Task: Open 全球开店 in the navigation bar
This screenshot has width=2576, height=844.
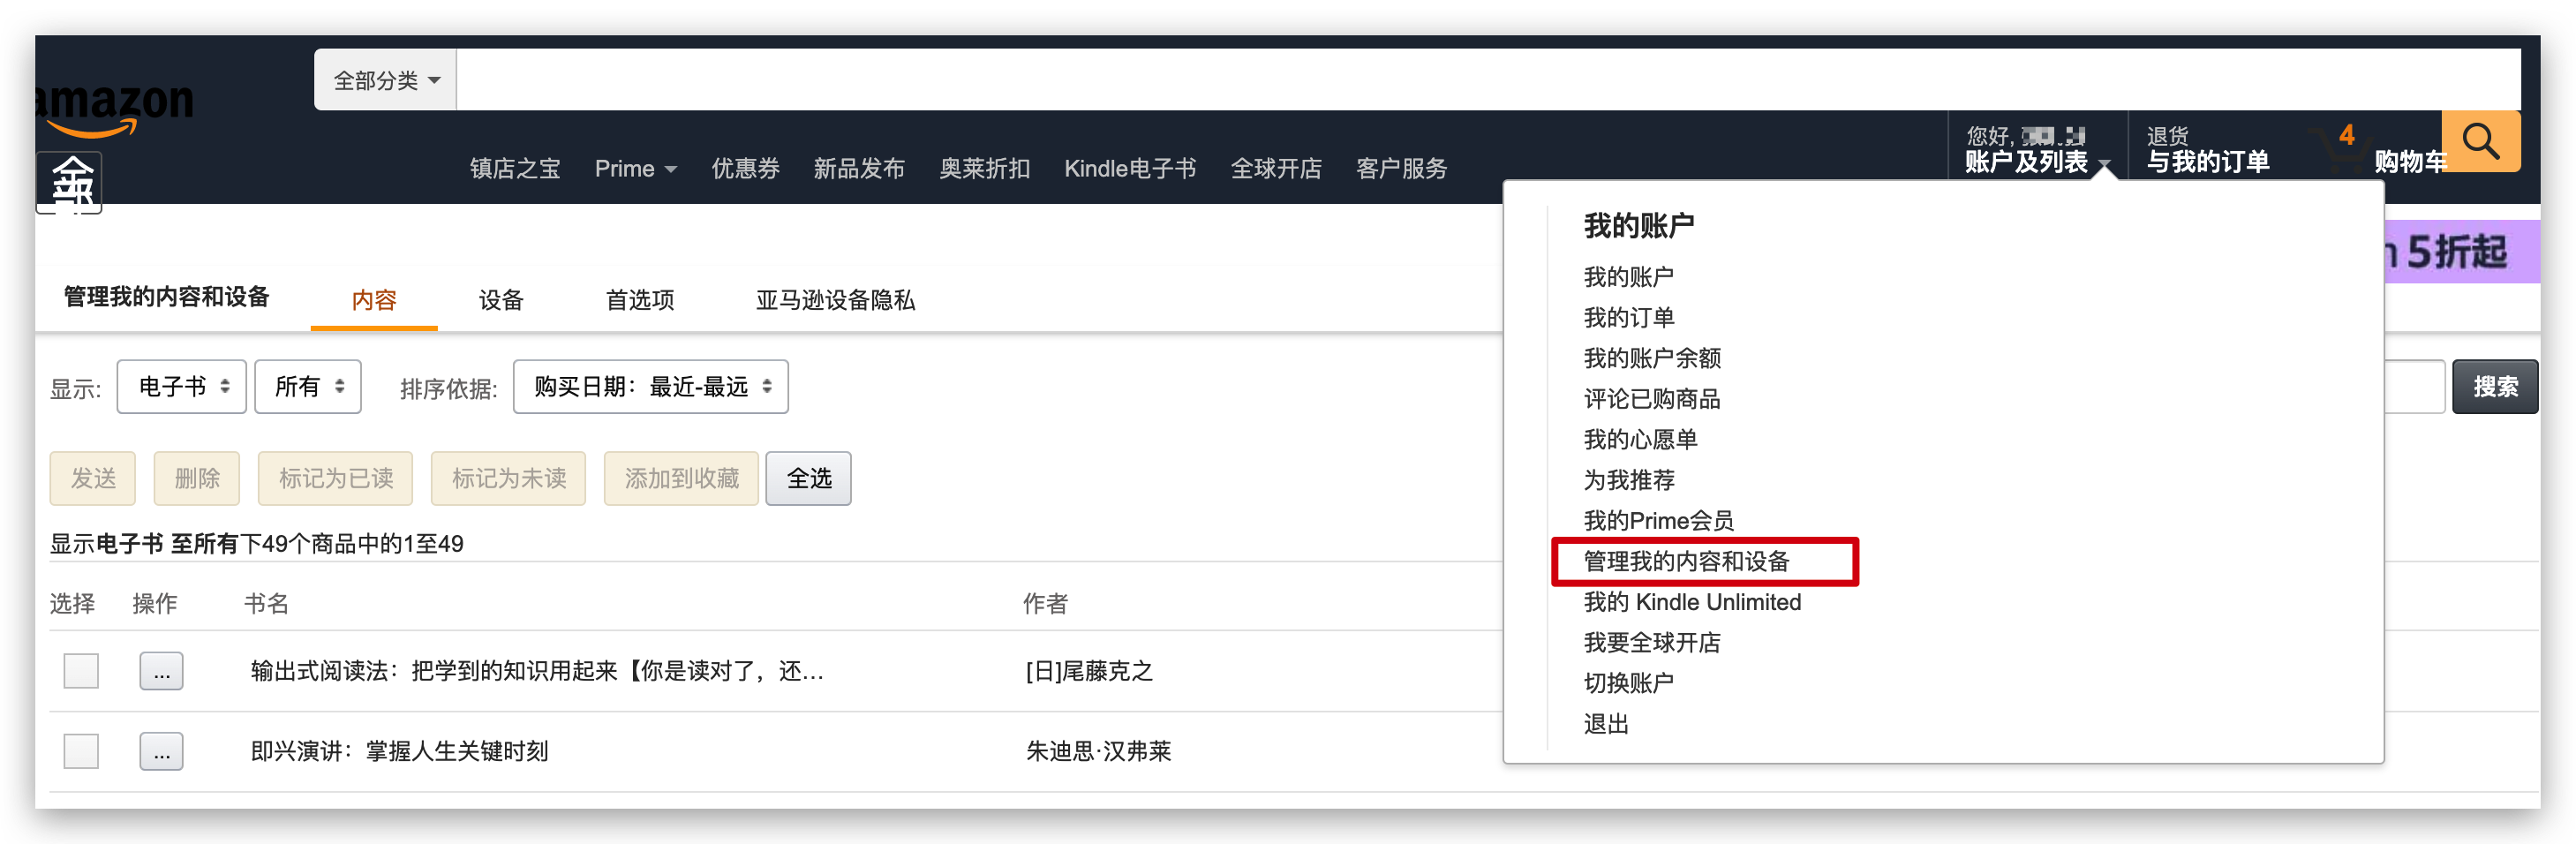Action: tap(1276, 168)
